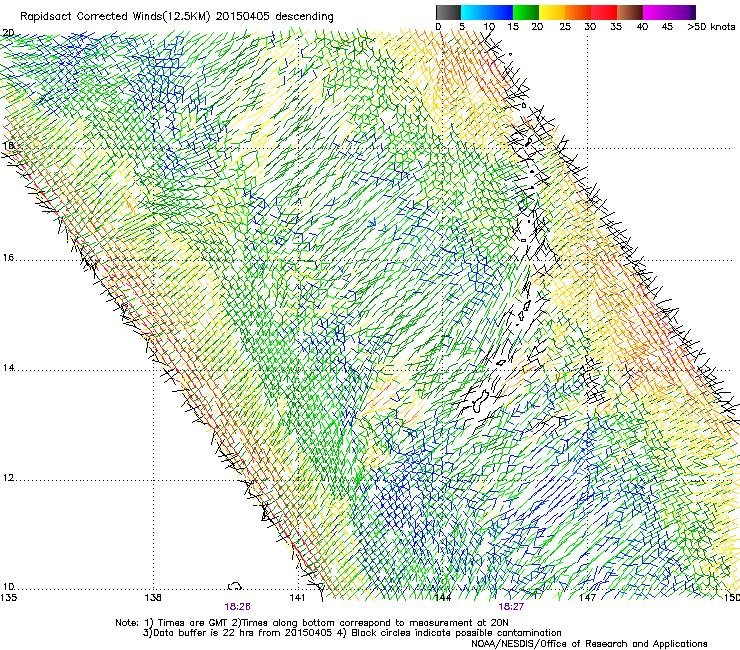Click the legend tick label '25'
The image size is (740, 650).
click(565, 27)
